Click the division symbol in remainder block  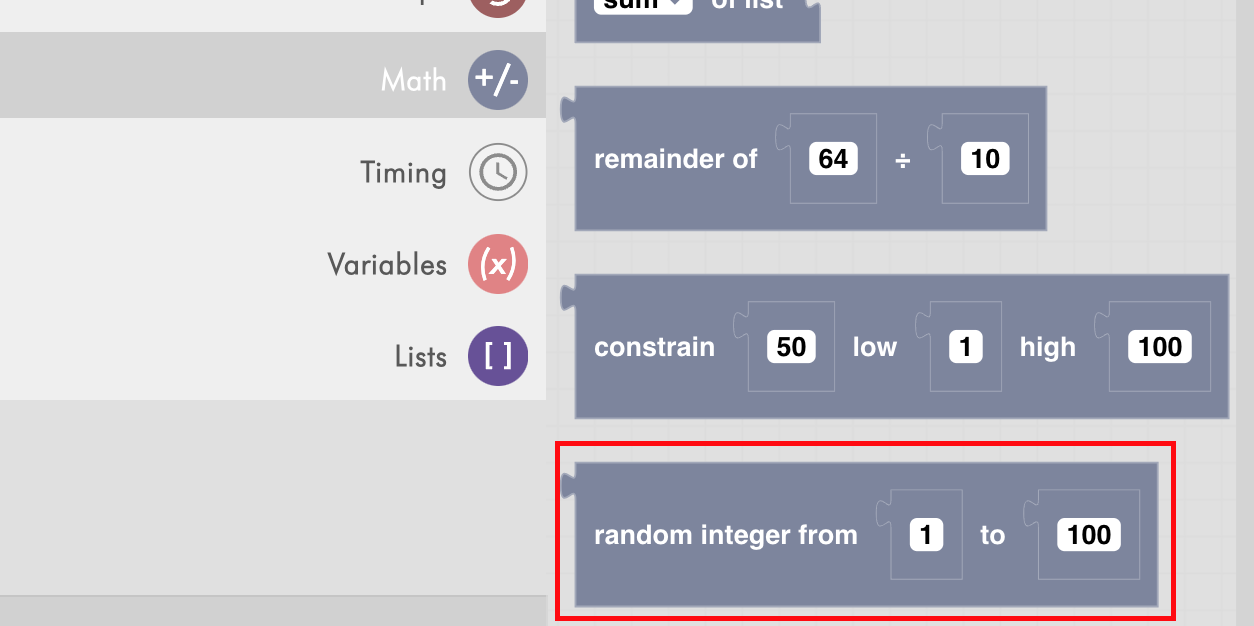(x=902, y=160)
